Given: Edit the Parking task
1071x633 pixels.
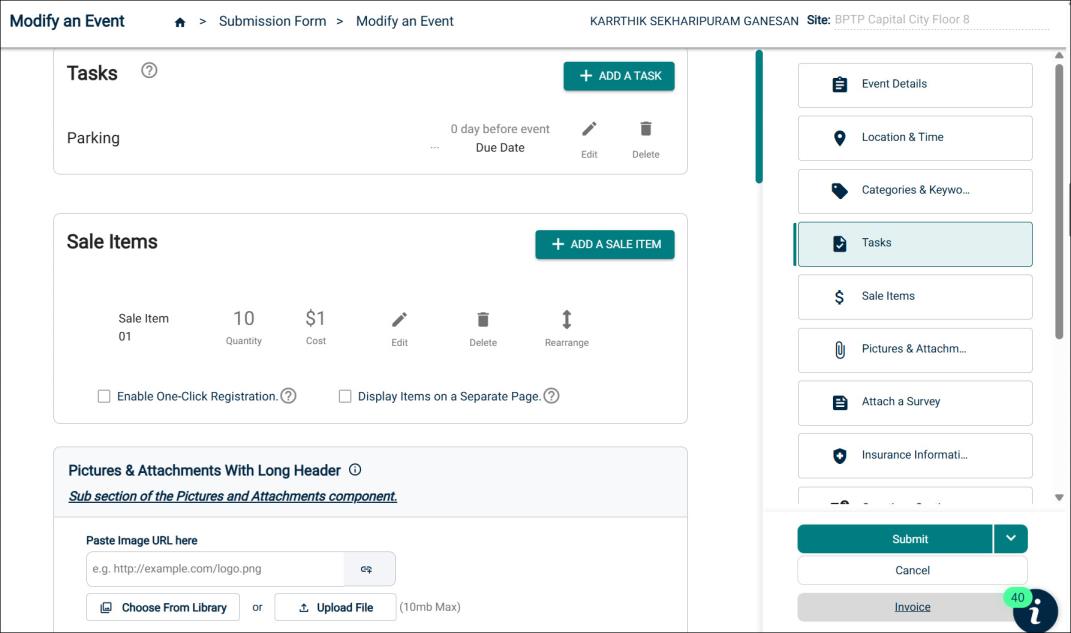Looking at the screenshot, I should pos(589,130).
